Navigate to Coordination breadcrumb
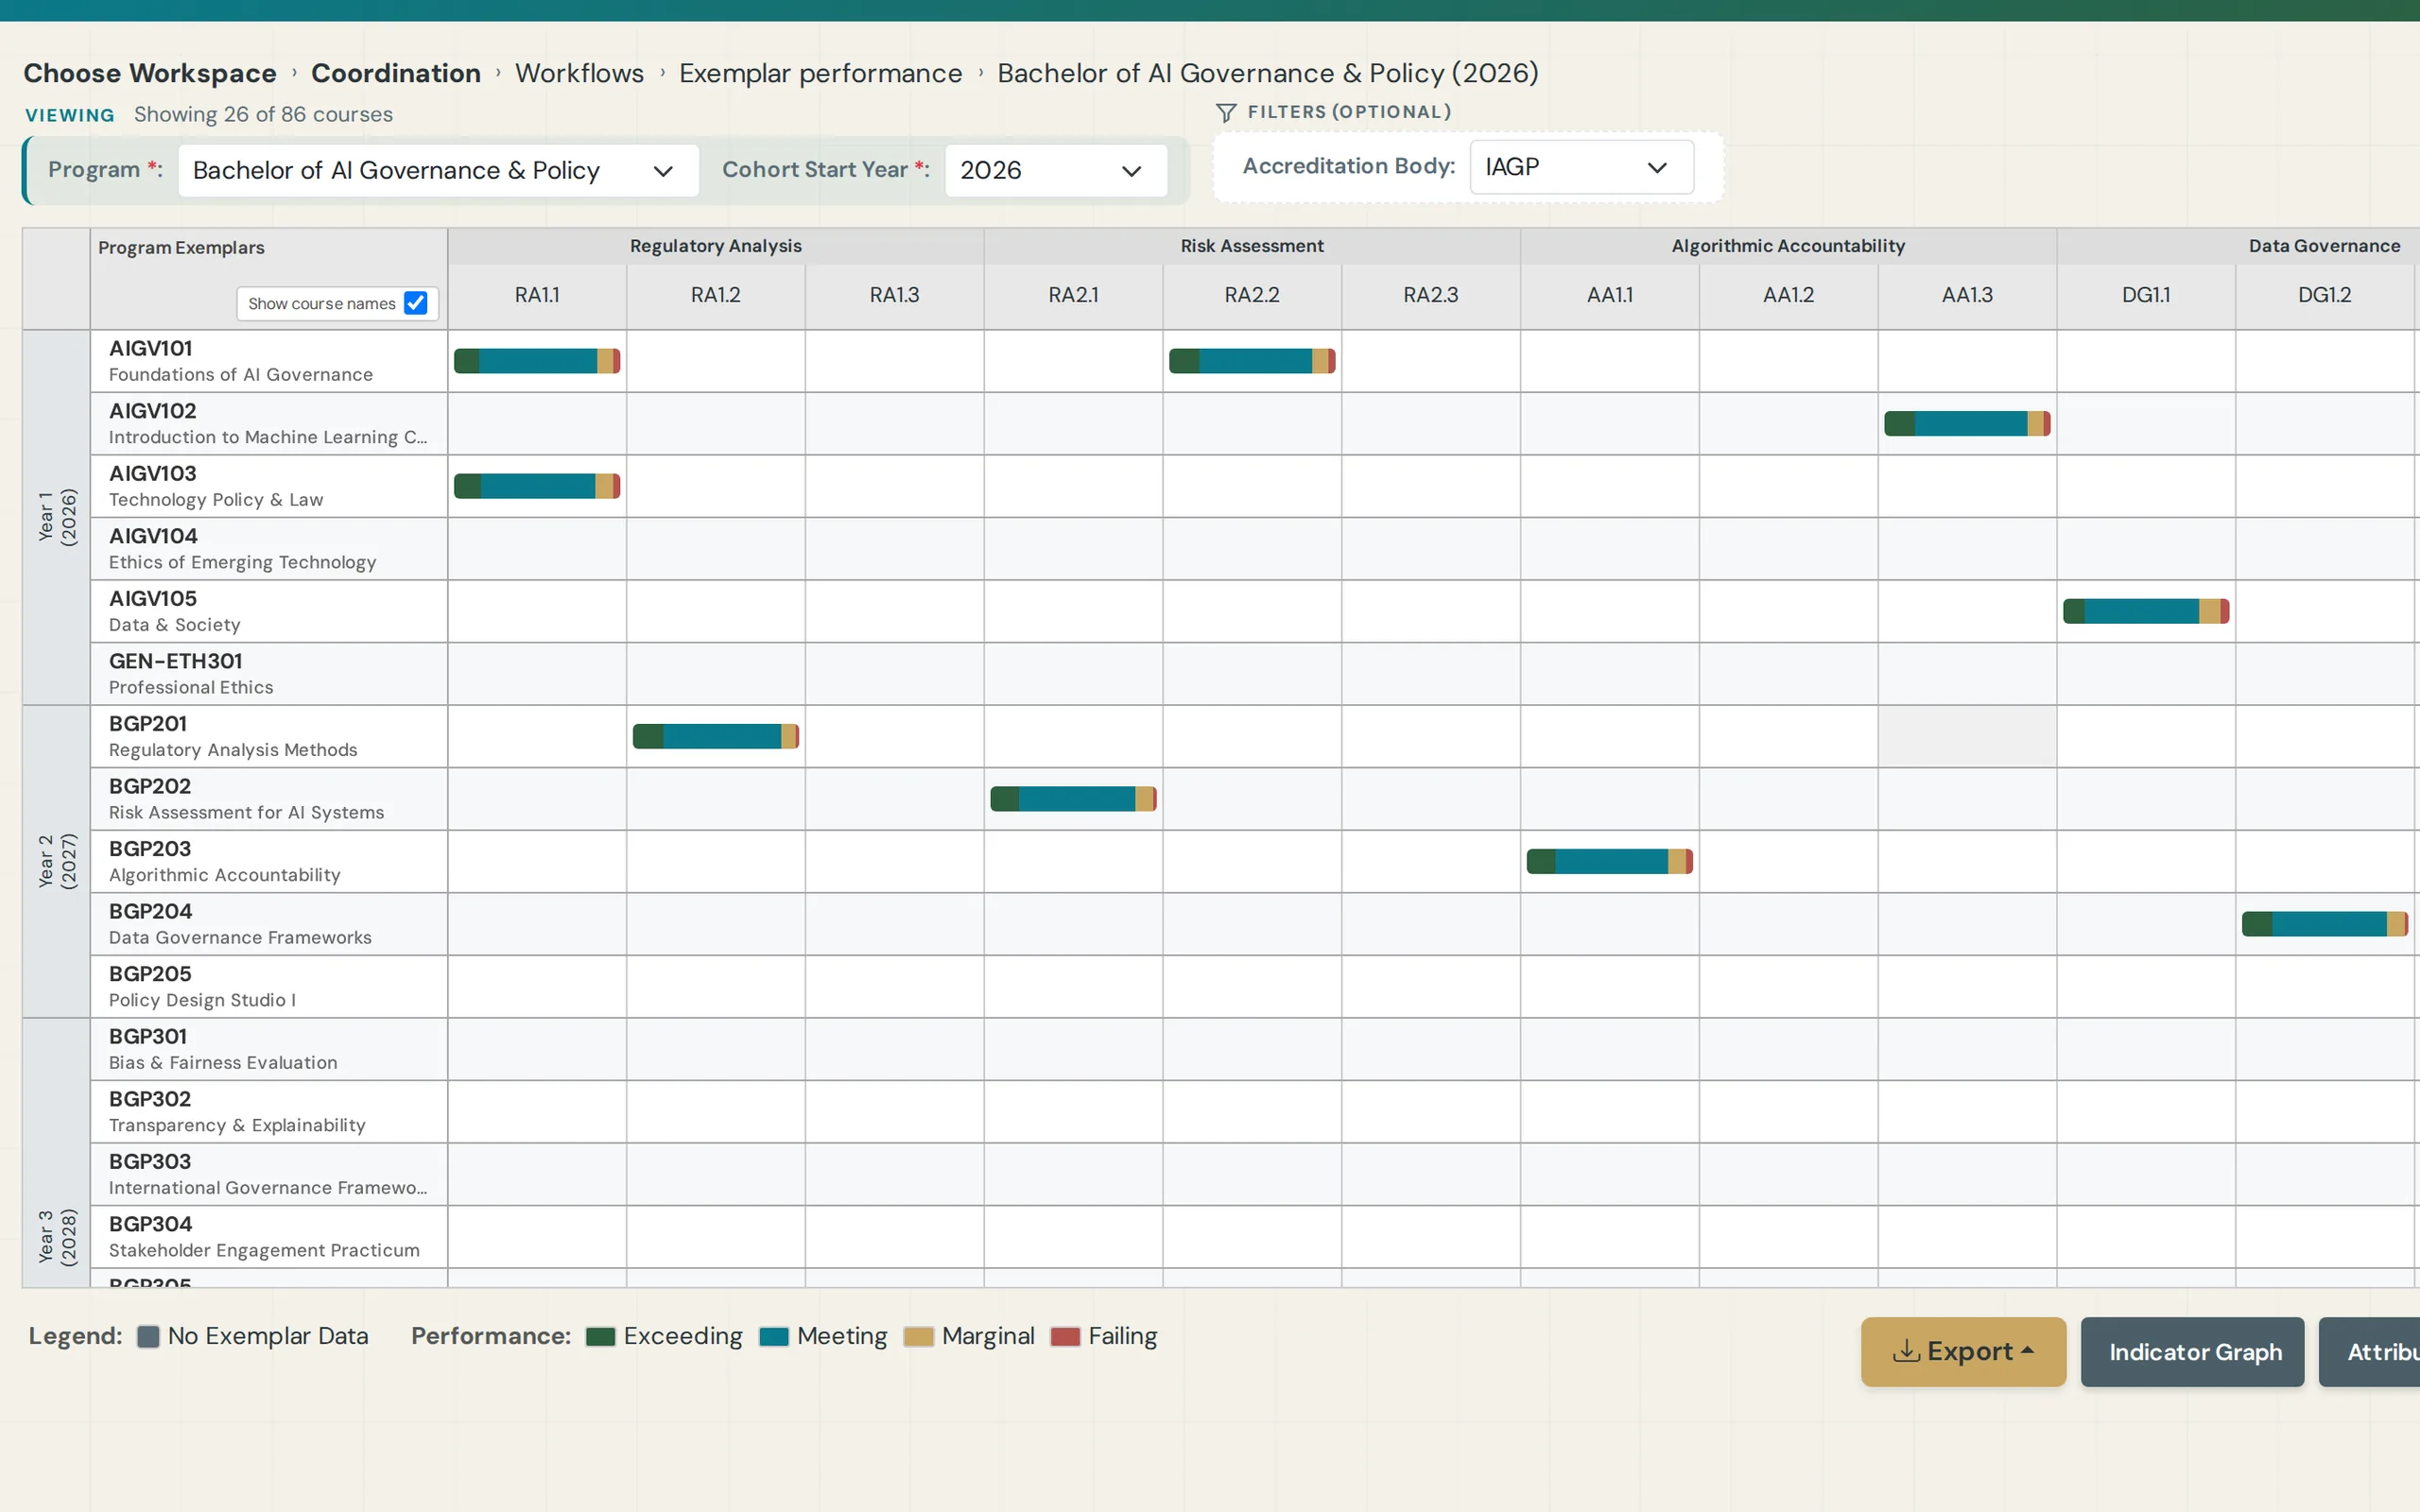Viewport: 2420px width, 1512px height. [396, 73]
